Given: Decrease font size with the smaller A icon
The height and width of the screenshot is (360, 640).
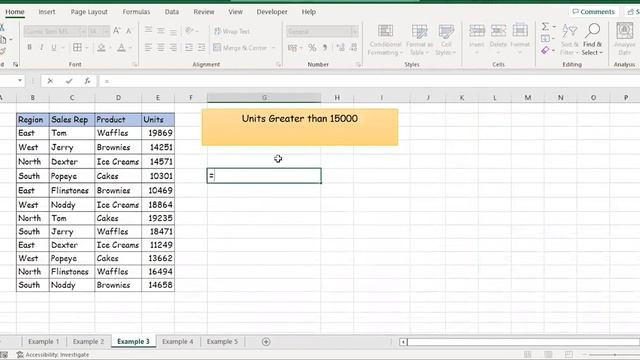Looking at the screenshot, I should click(x=129, y=31).
